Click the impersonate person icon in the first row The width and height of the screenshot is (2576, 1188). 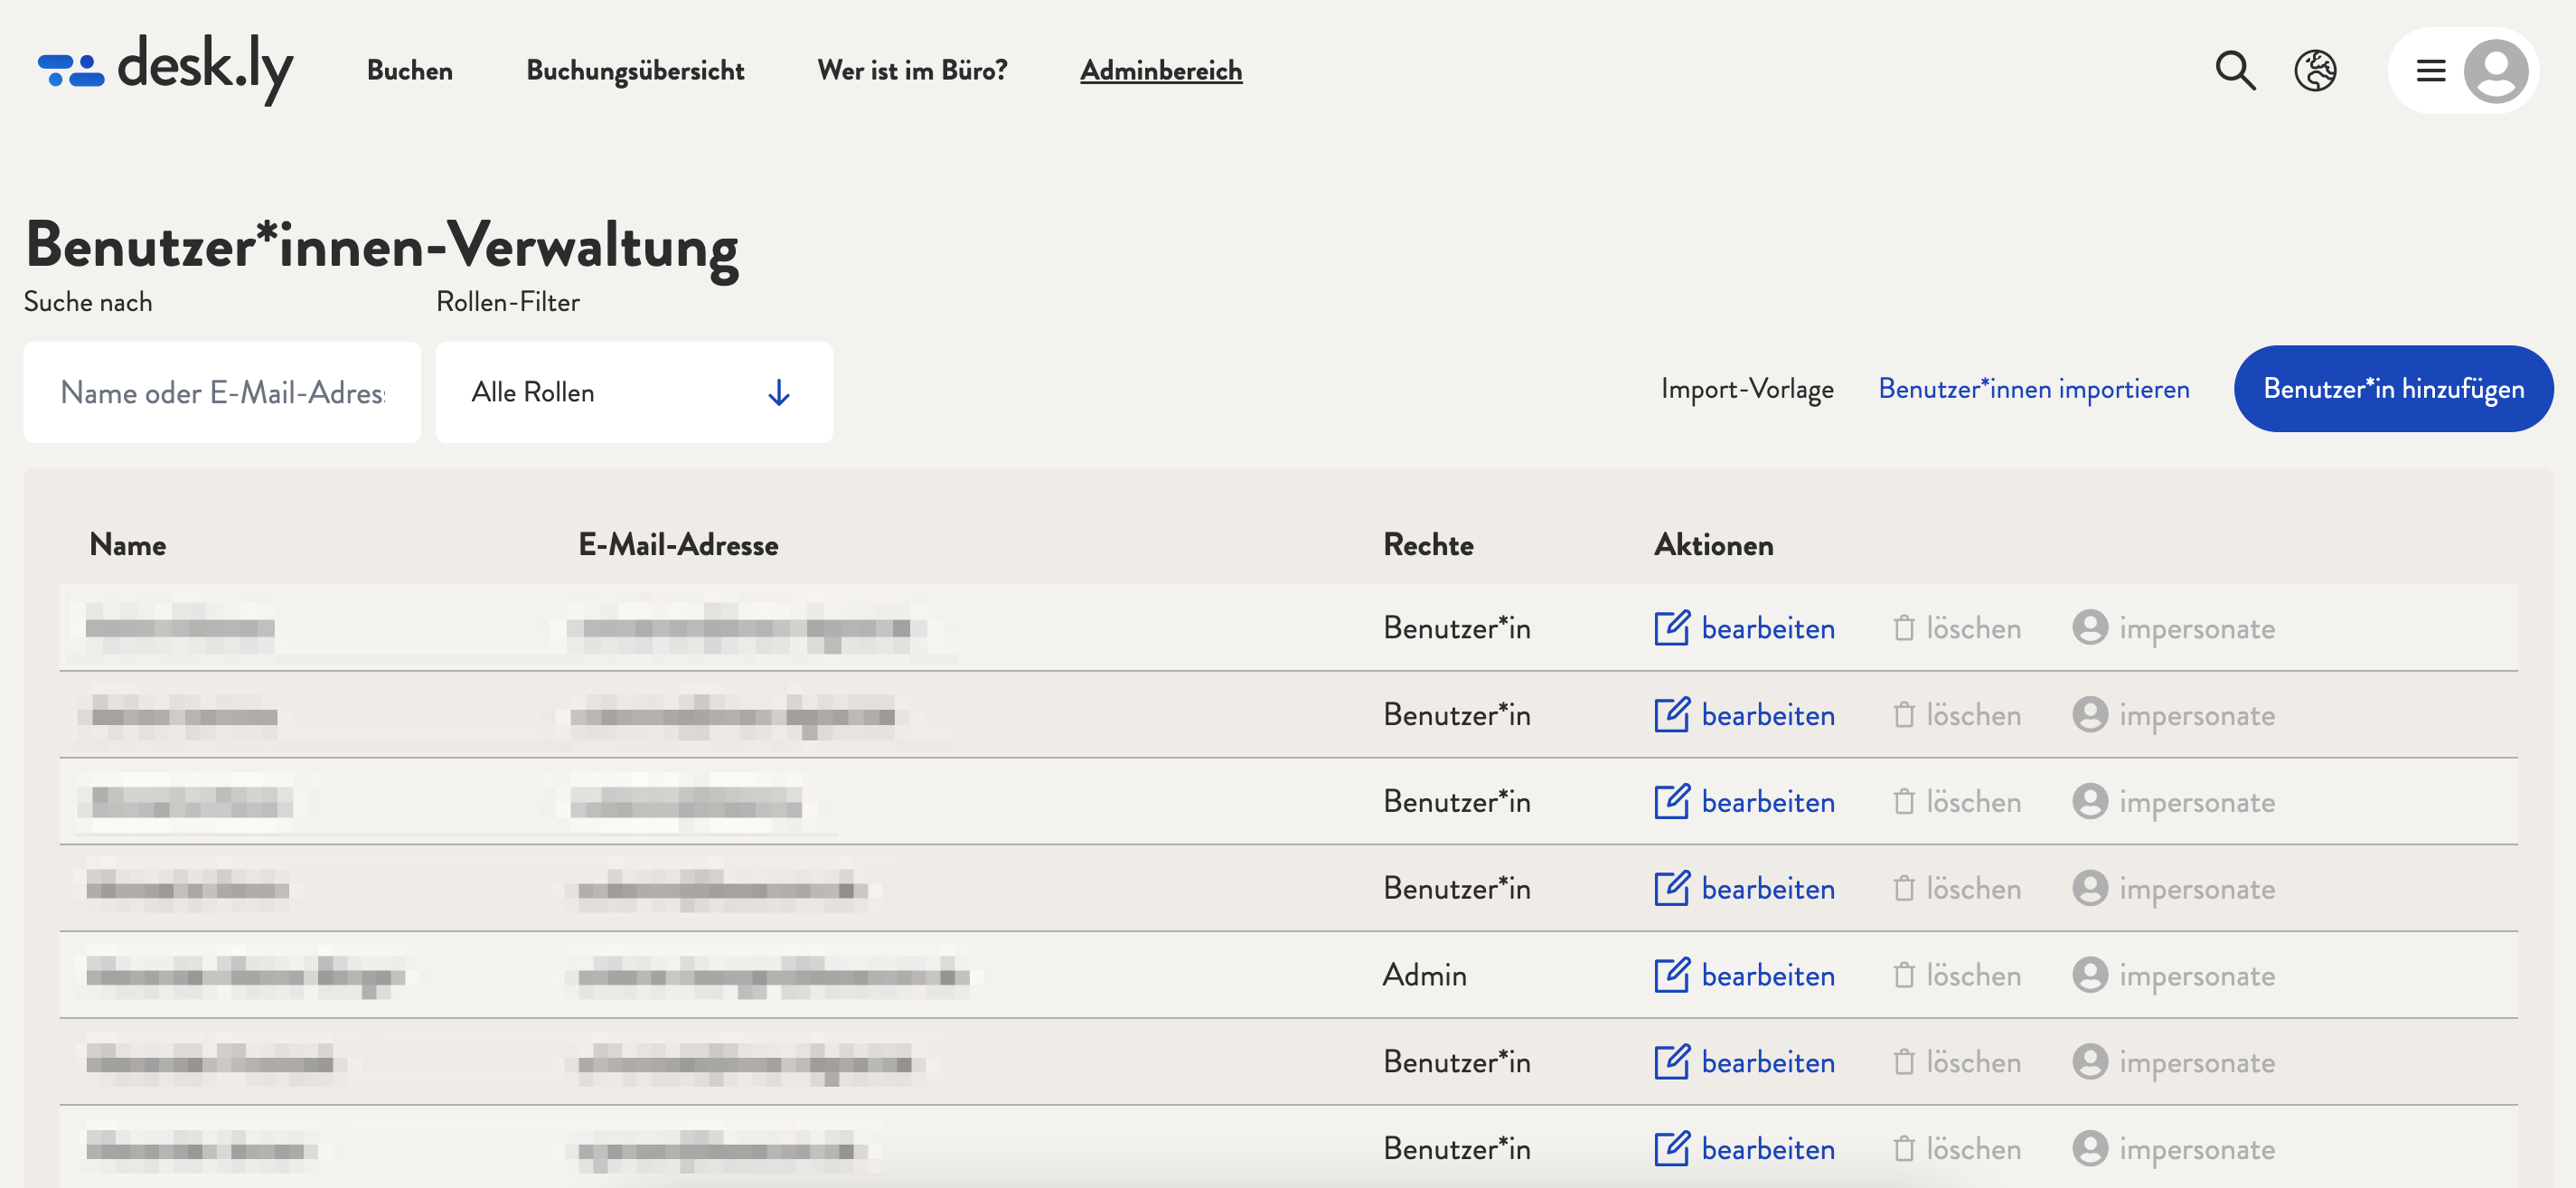tap(2090, 627)
